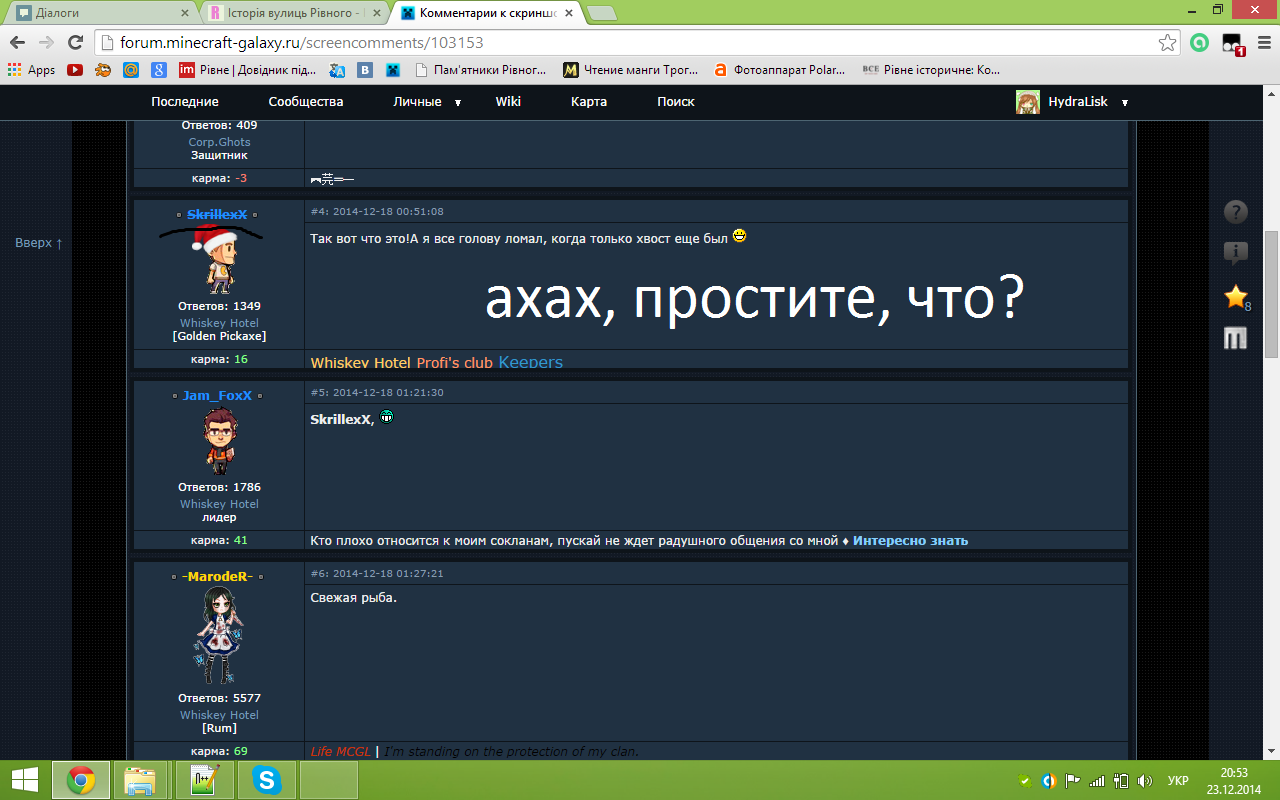
Task: Open the VK bookmark icon
Action: point(366,70)
